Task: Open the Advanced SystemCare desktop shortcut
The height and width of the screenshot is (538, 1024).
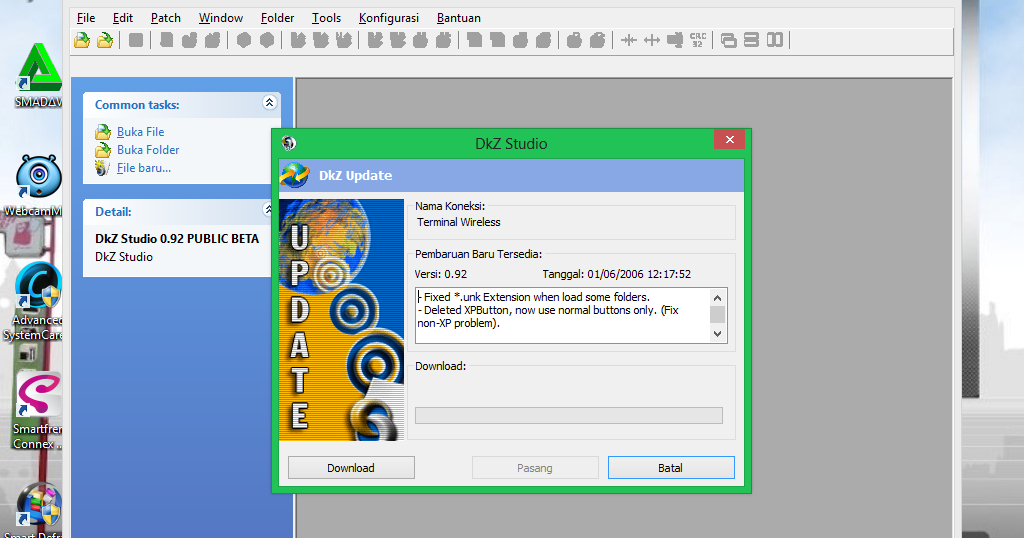Action: [36, 302]
